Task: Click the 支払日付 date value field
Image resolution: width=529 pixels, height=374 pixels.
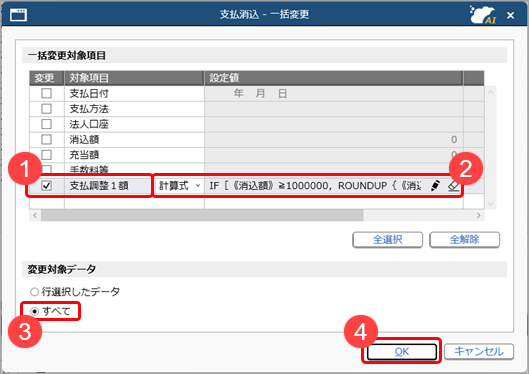Action: [333, 93]
